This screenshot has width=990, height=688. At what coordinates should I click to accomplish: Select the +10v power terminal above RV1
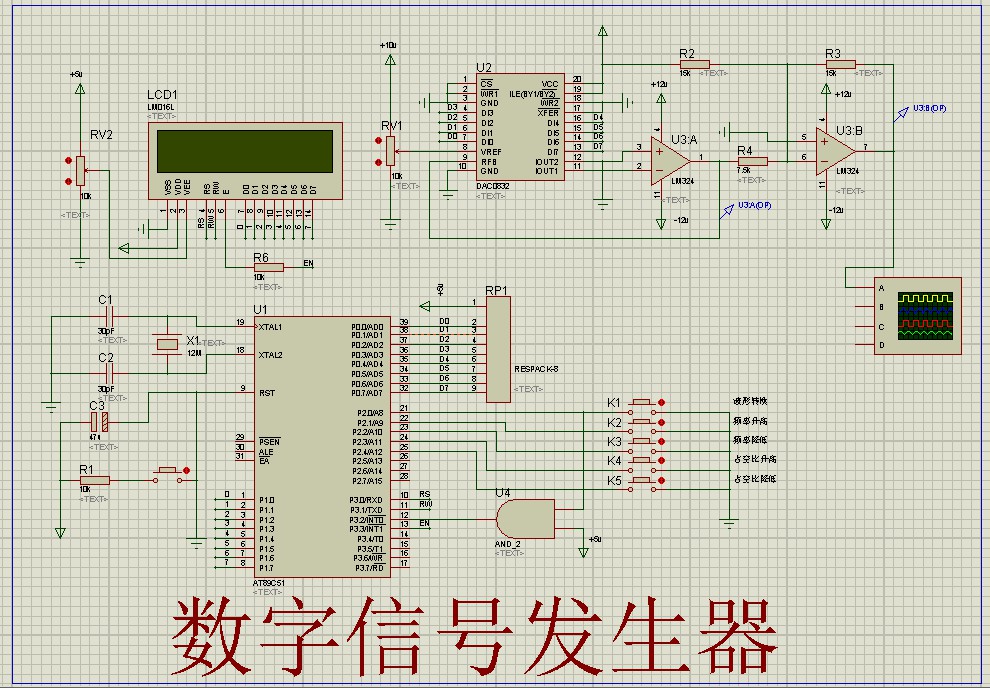[x=390, y=59]
